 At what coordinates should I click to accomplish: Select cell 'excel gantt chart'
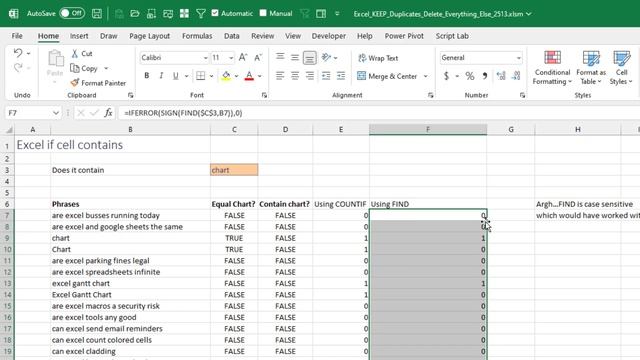[131, 283]
